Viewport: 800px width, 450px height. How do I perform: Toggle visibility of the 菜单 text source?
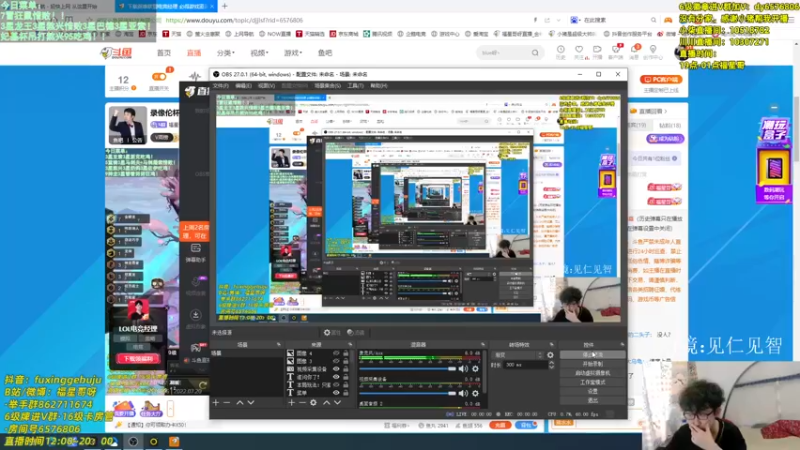[336, 393]
